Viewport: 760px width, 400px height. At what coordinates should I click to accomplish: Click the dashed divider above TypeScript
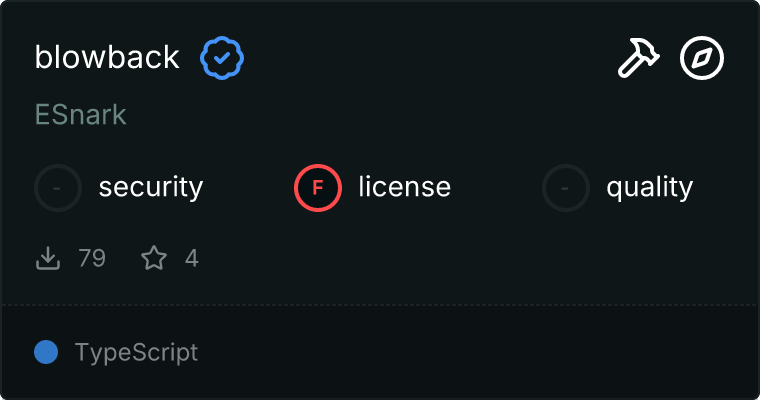pos(380,305)
